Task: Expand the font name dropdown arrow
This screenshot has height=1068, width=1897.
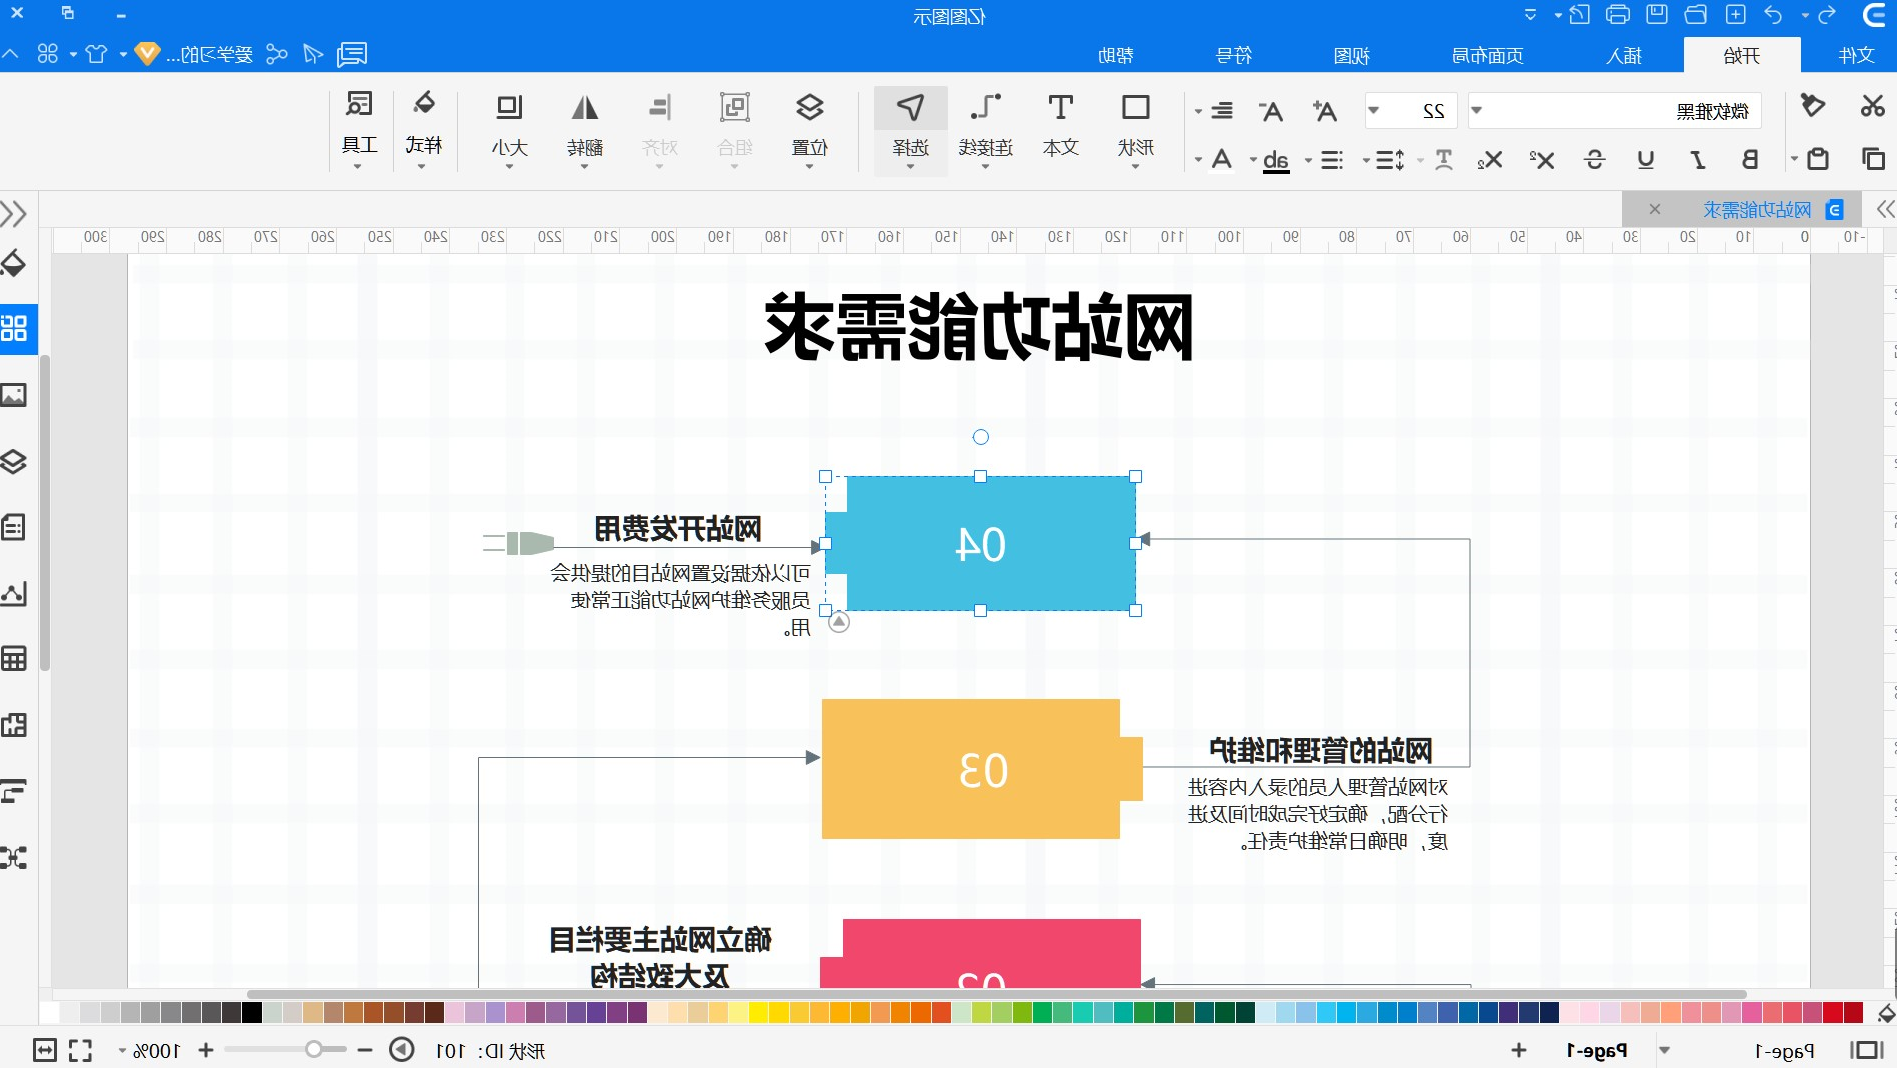Action: pyautogui.click(x=1477, y=110)
